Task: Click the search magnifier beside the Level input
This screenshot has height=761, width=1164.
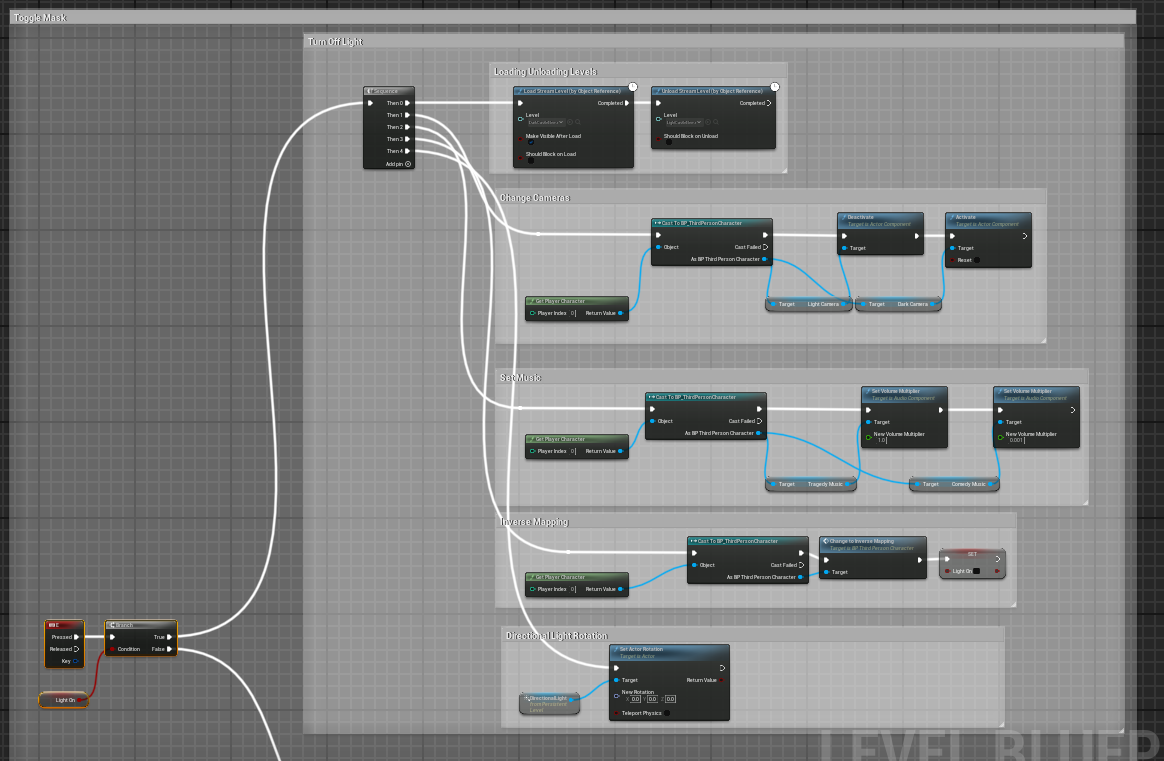Action: pos(579,121)
